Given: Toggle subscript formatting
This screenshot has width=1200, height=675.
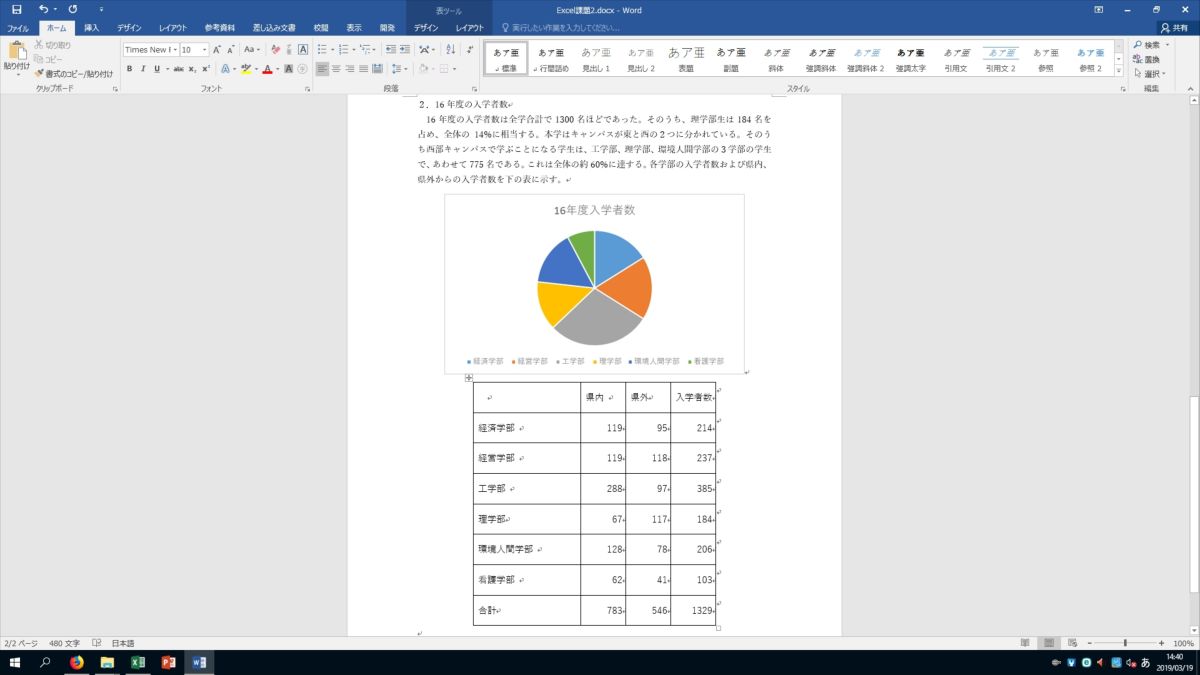Looking at the screenshot, I should pyautogui.click(x=193, y=69).
